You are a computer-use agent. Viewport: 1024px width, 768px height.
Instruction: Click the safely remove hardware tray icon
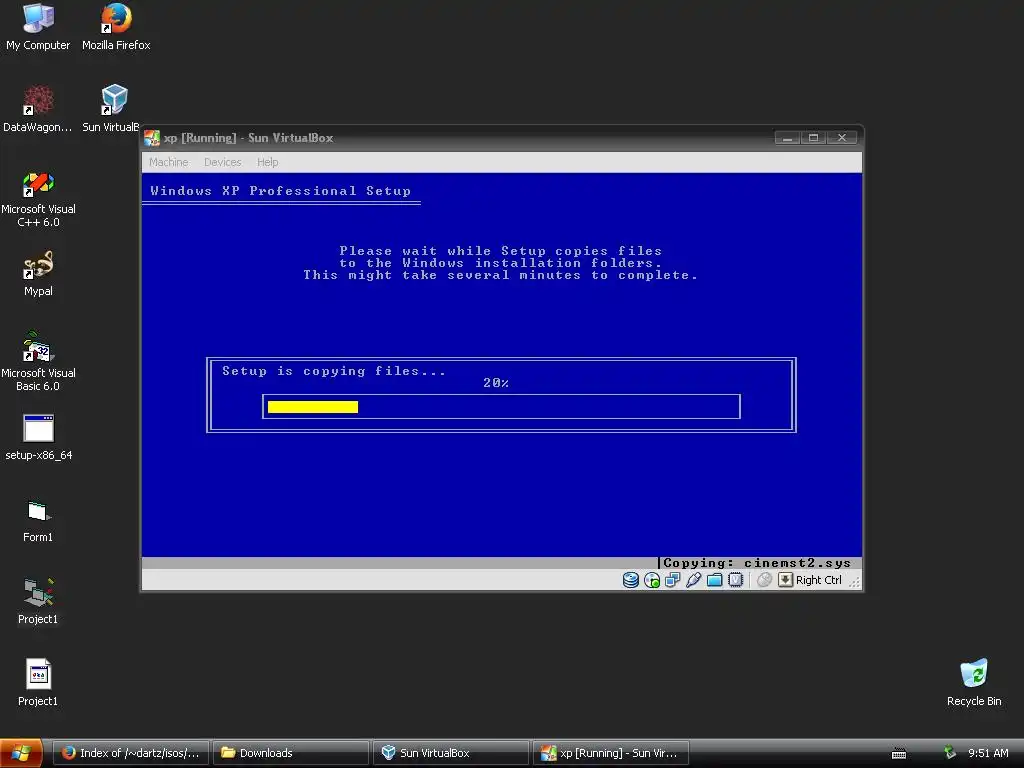(x=950, y=753)
